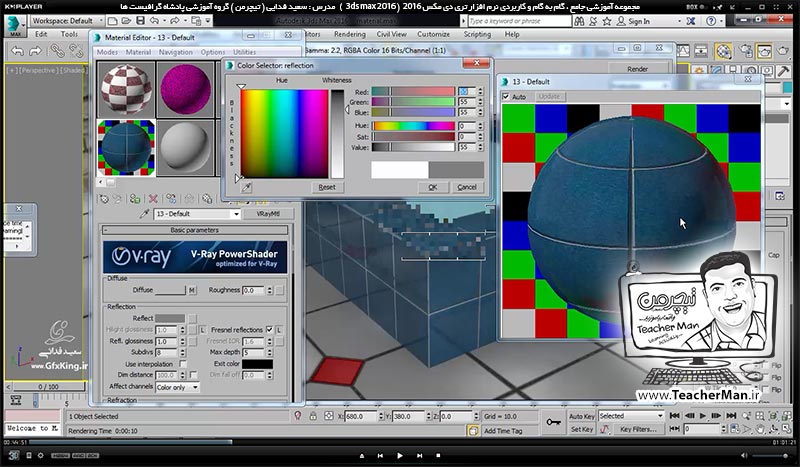
Task: Toggle Auto Key animation mode
Action: (x=581, y=416)
